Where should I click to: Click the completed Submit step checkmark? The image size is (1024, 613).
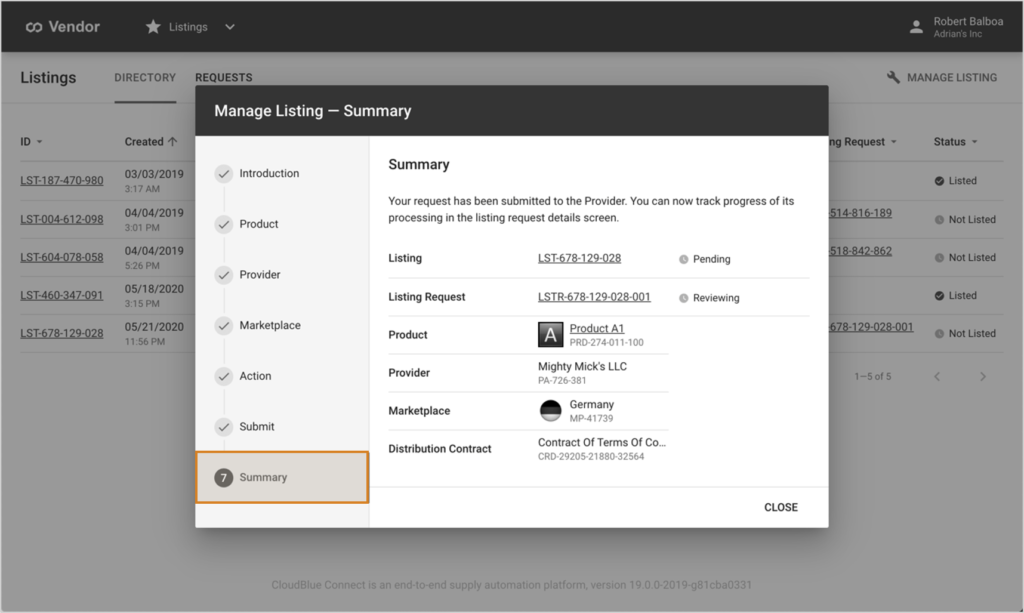click(224, 426)
